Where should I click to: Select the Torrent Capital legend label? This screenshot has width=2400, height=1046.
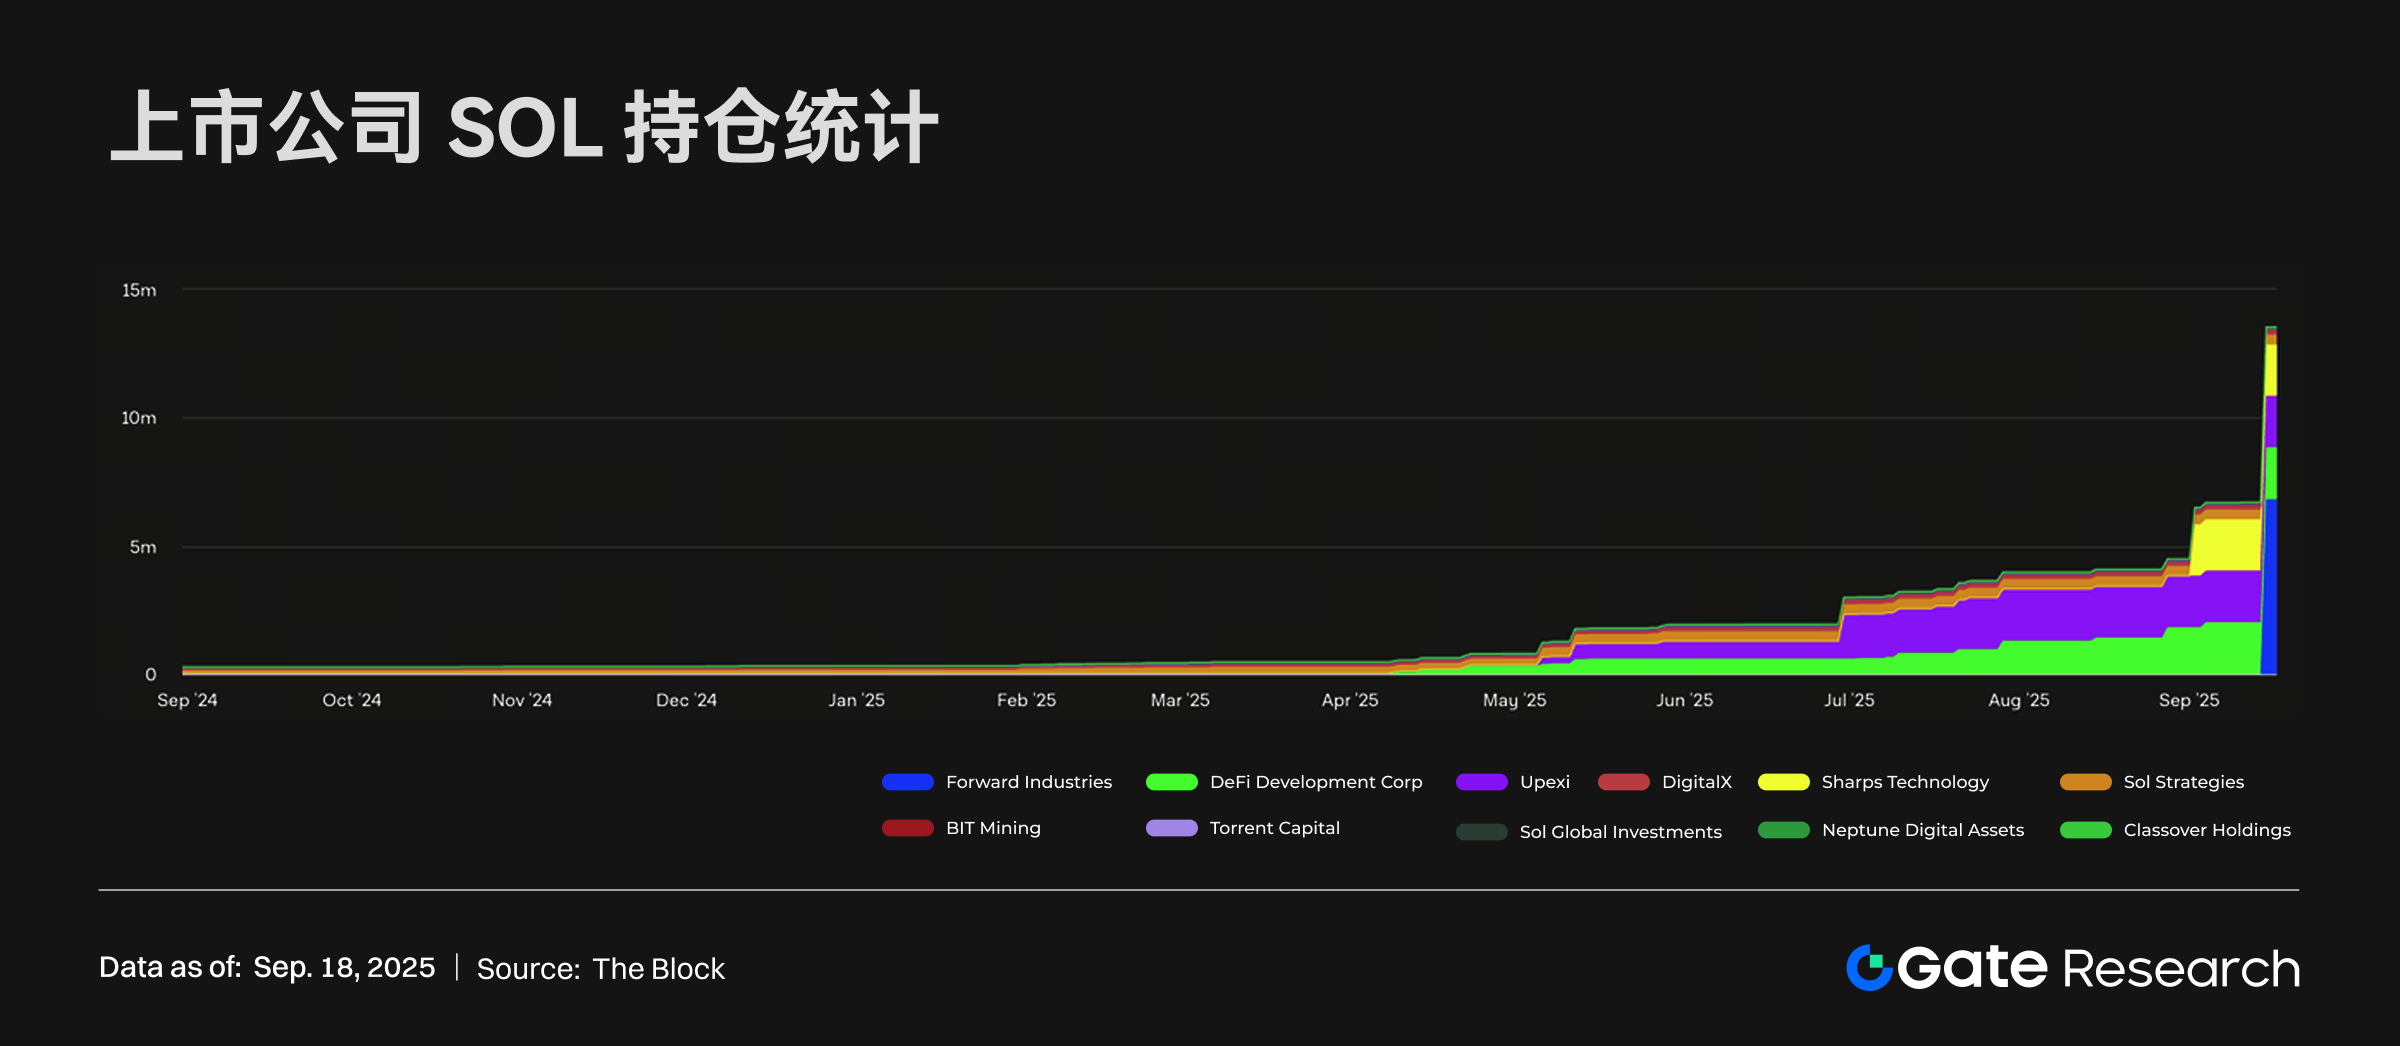(x=1275, y=828)
